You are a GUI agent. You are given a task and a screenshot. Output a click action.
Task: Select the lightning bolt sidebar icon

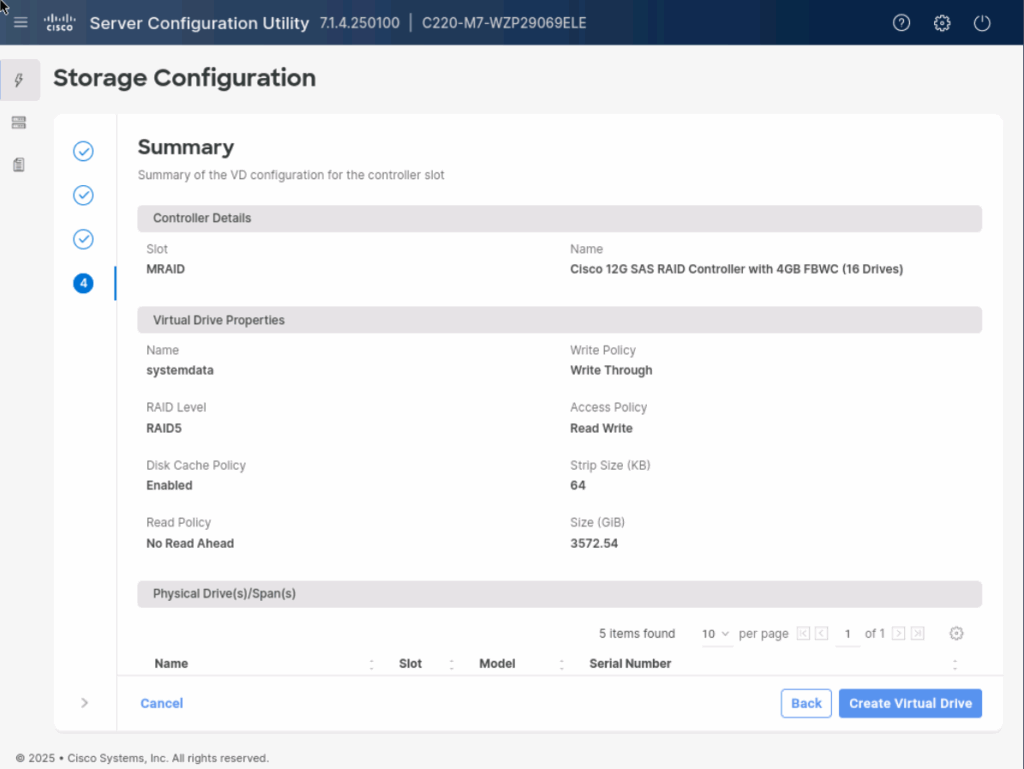tap(19, 80)
